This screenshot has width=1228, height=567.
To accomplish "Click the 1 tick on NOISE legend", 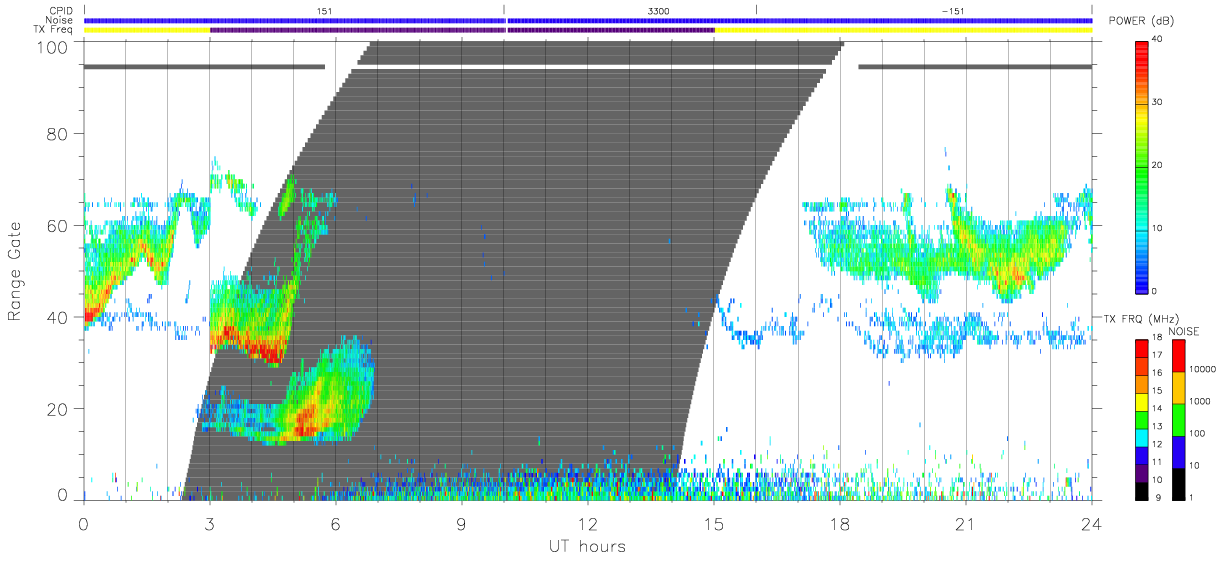I will coord(1189,497).
